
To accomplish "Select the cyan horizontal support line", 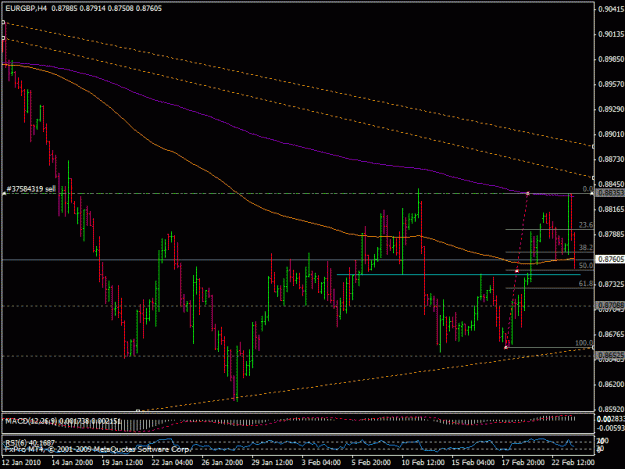I will [x=459, y=275].
